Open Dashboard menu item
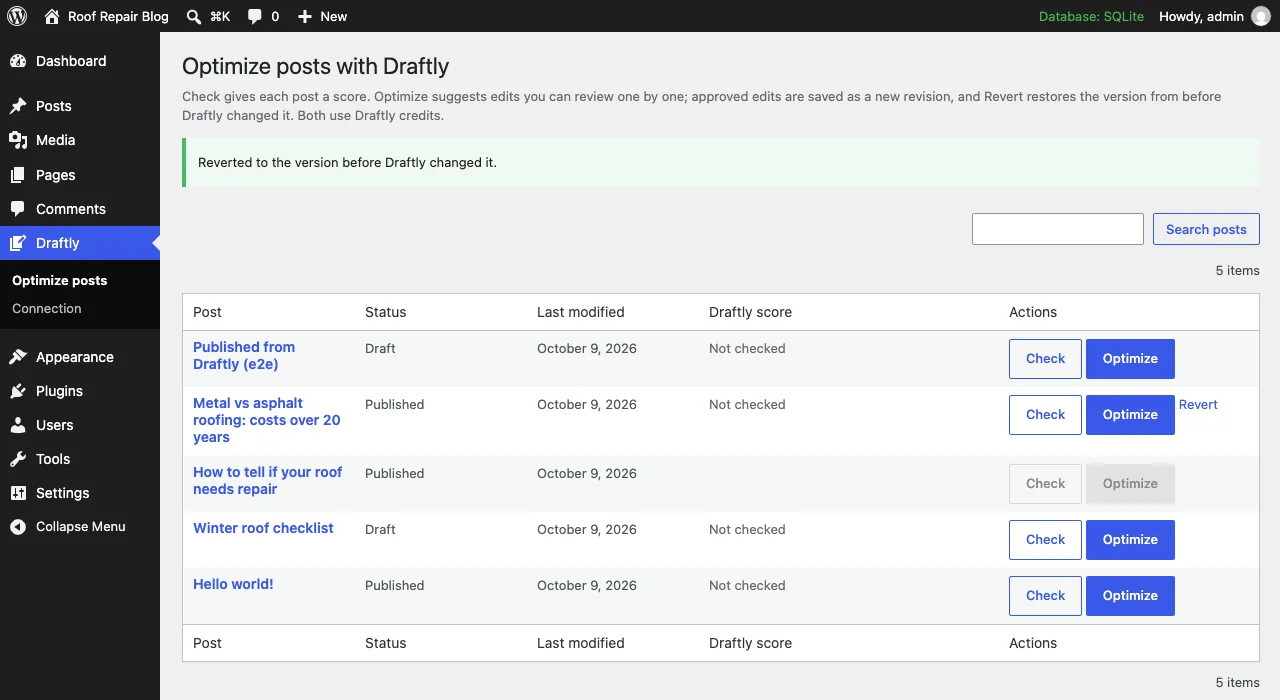The width and height of the screenshot is (1280, 700). (x=80, y=61)
